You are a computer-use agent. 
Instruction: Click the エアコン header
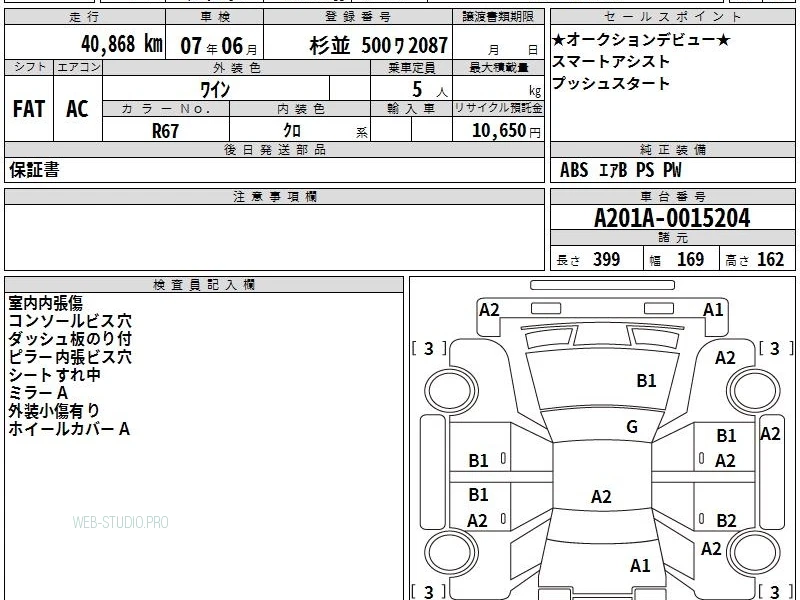click(x=78, y=67)
